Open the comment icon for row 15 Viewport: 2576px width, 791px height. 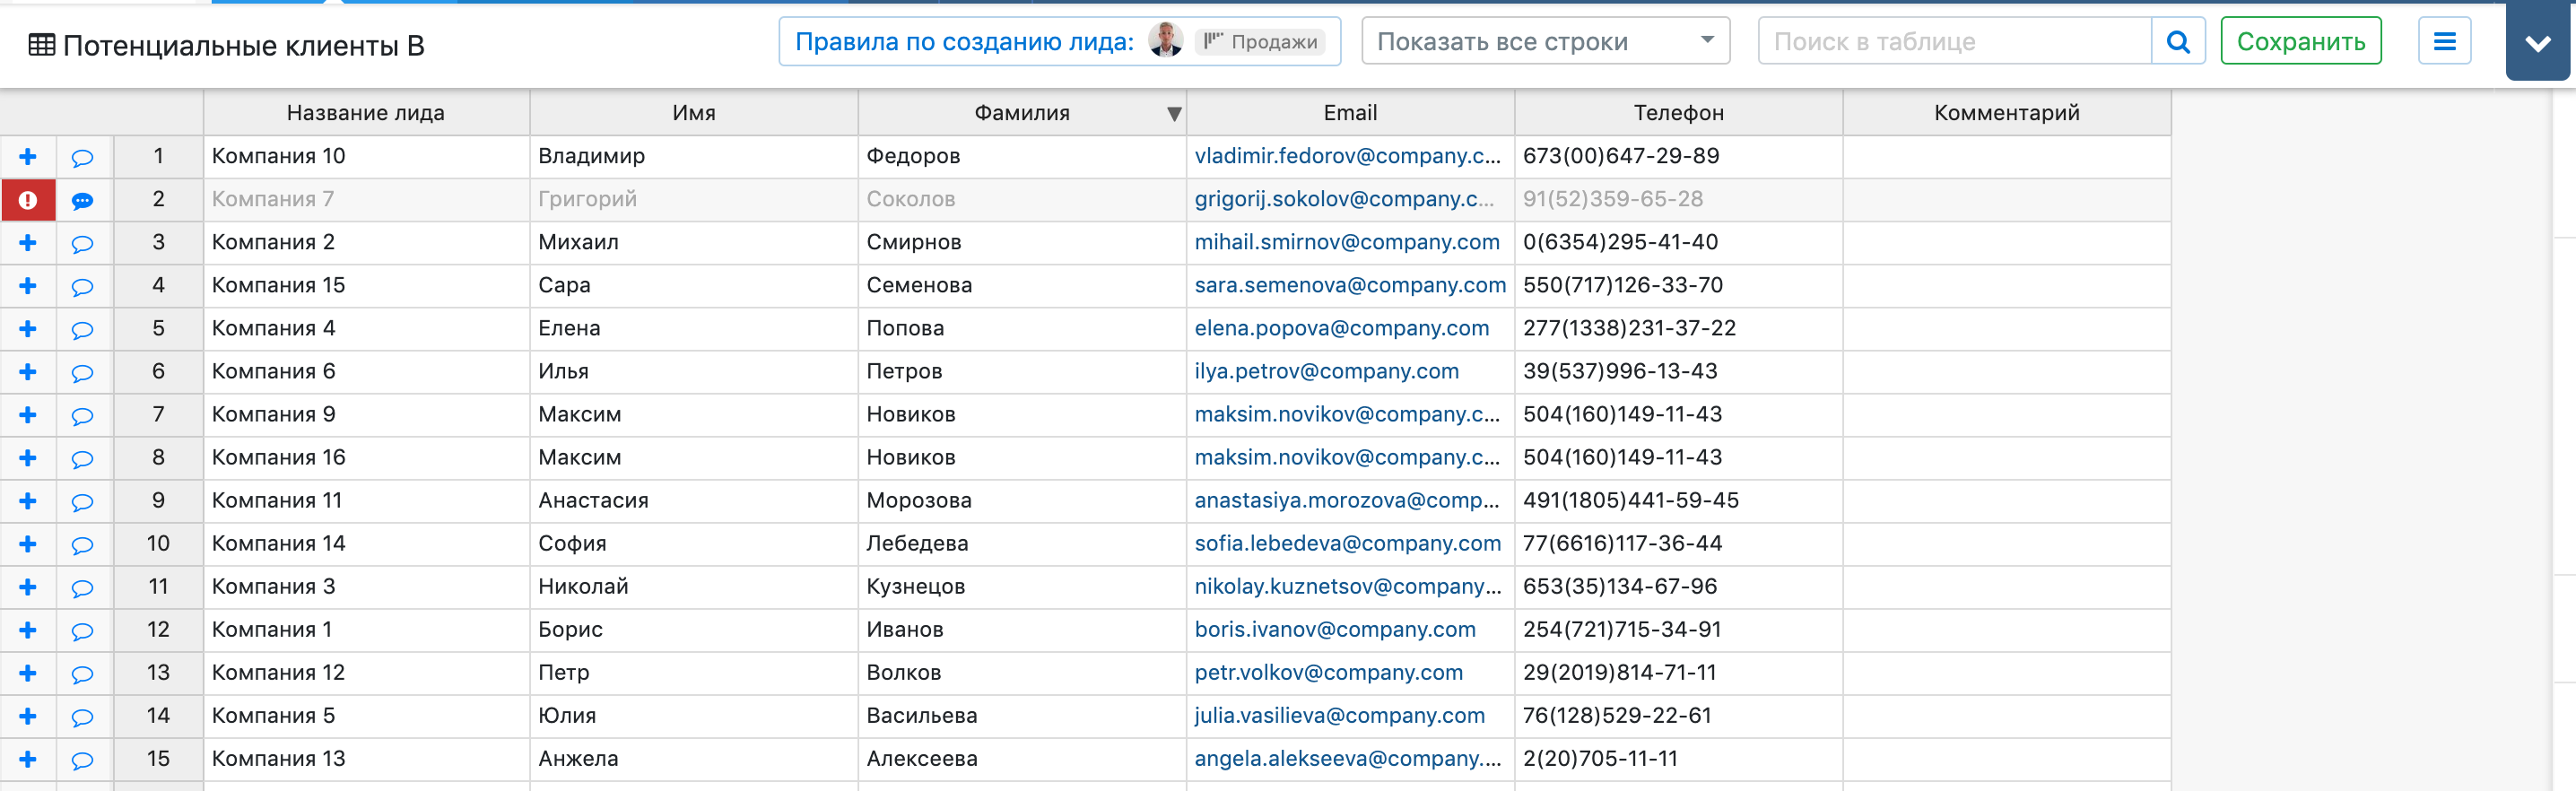82,760
